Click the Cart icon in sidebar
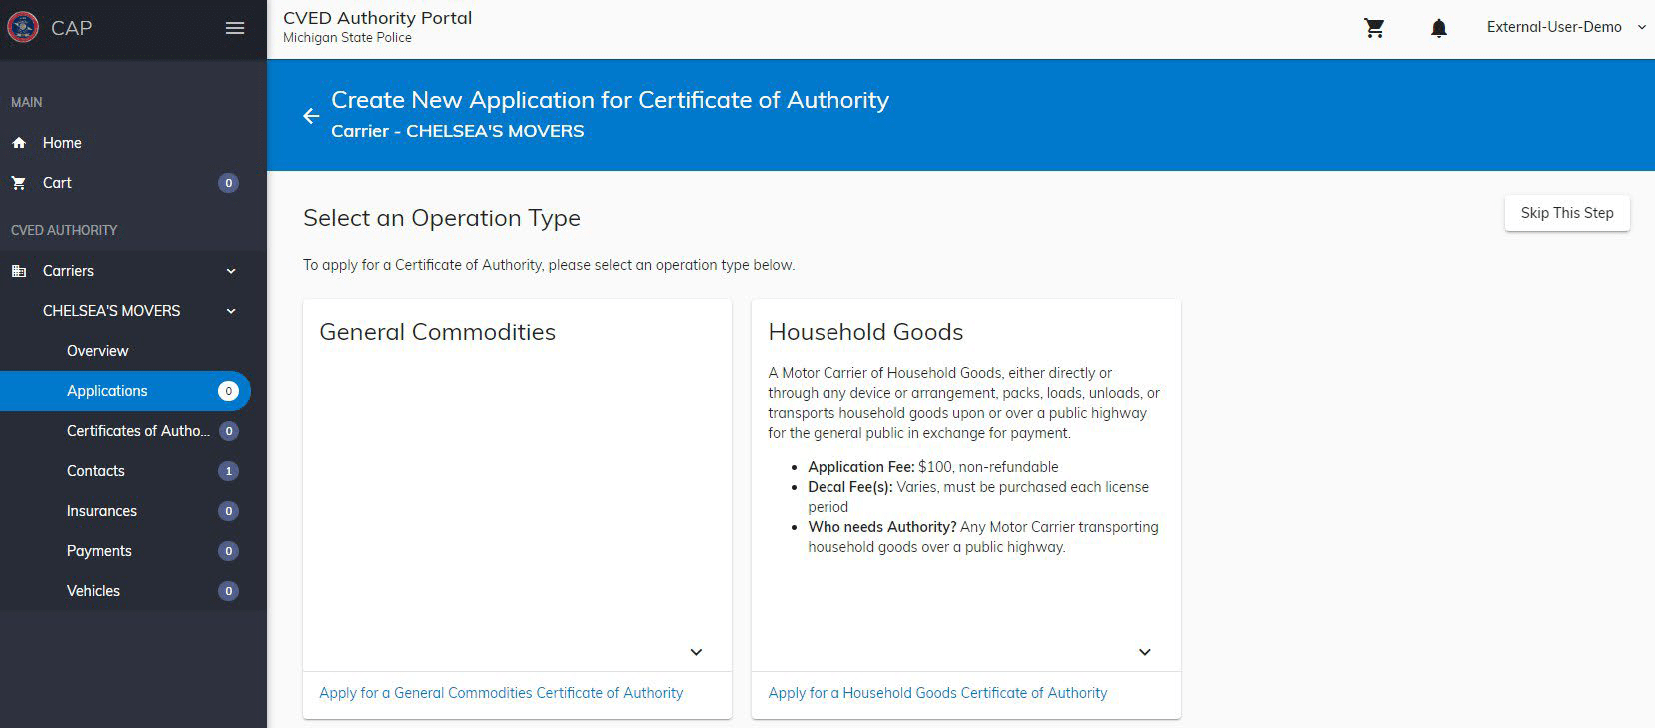Image resolution: width=1655 pixels, height=728 pixels. point(19,183)
